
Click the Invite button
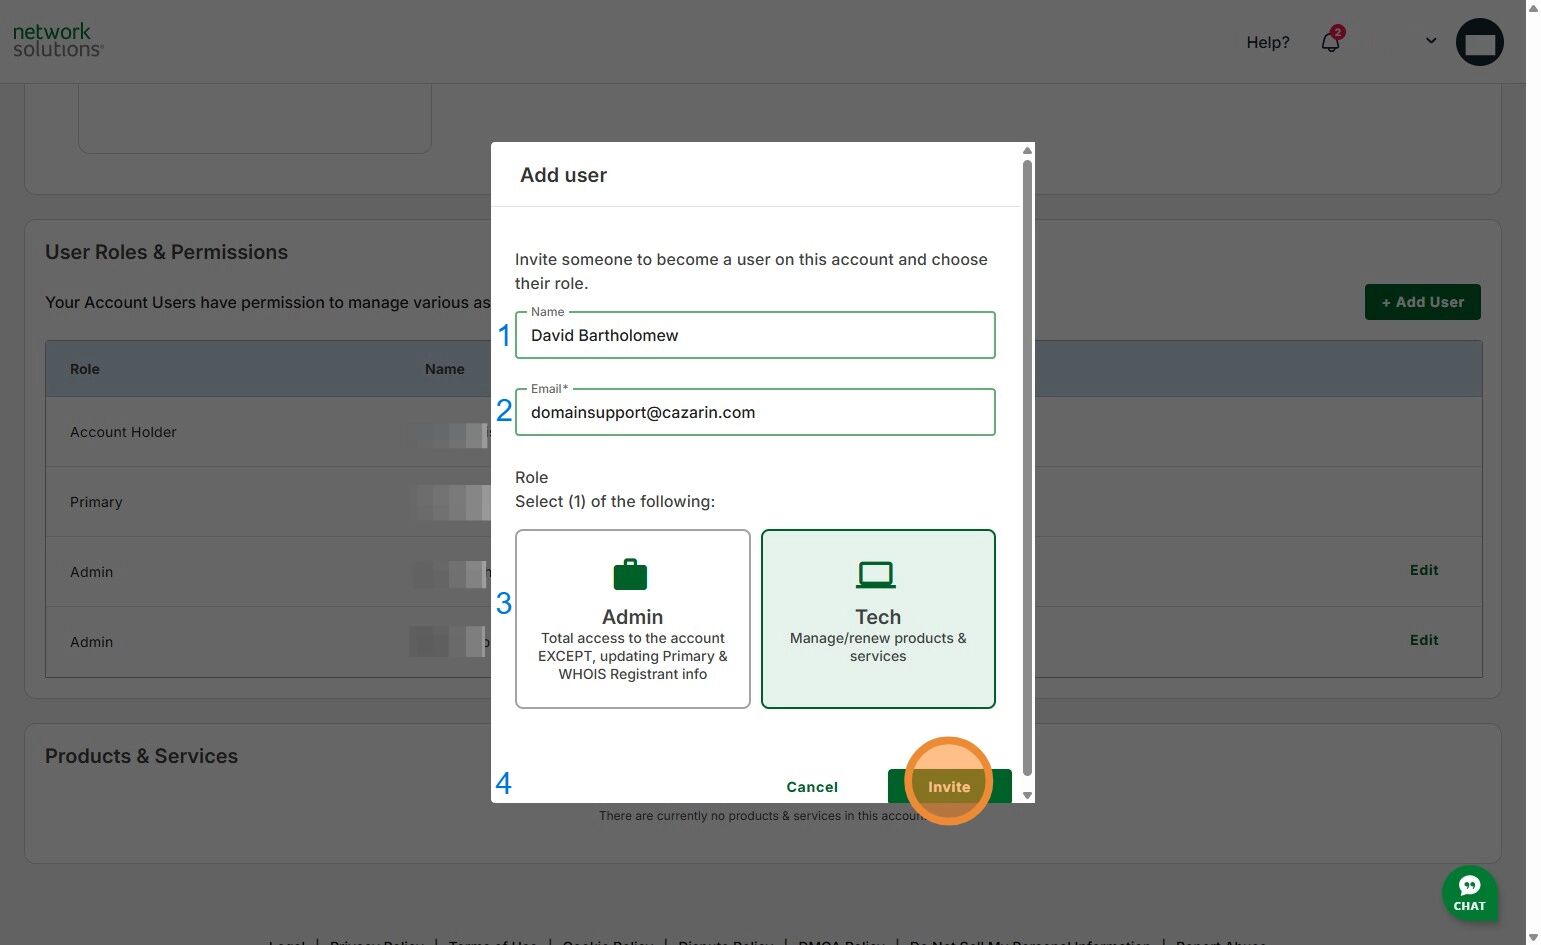click(949, 786)
